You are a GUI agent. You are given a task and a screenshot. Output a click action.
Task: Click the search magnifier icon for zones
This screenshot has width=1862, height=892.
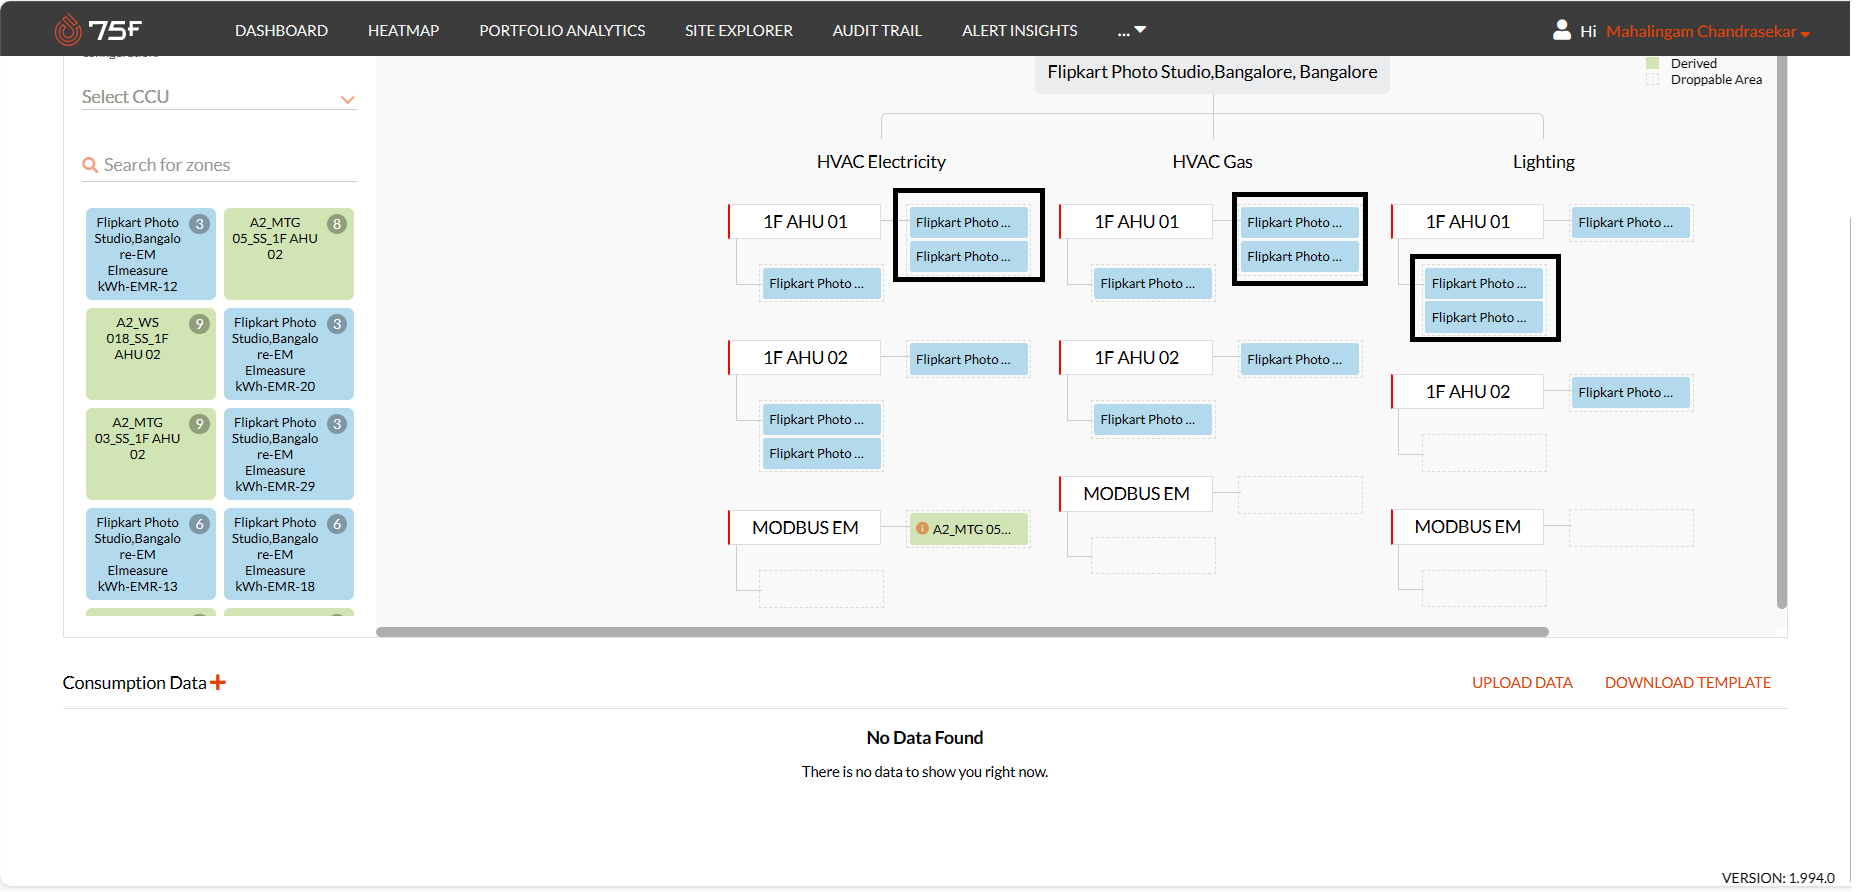90,165
